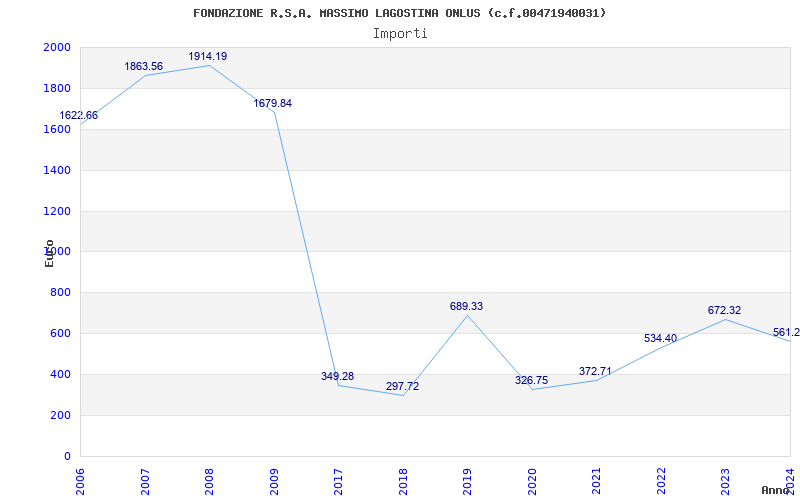Click the 2020 year axis label

click(533, 481)
